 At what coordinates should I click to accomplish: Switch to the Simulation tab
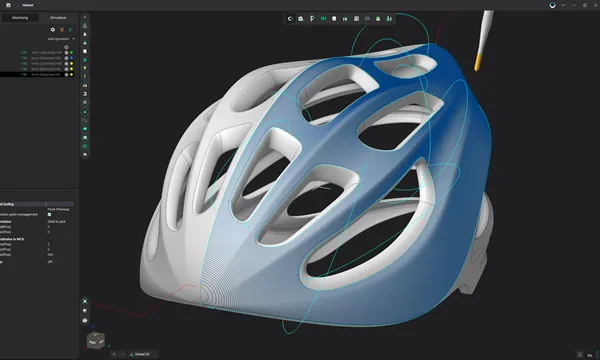coord(58,18)
